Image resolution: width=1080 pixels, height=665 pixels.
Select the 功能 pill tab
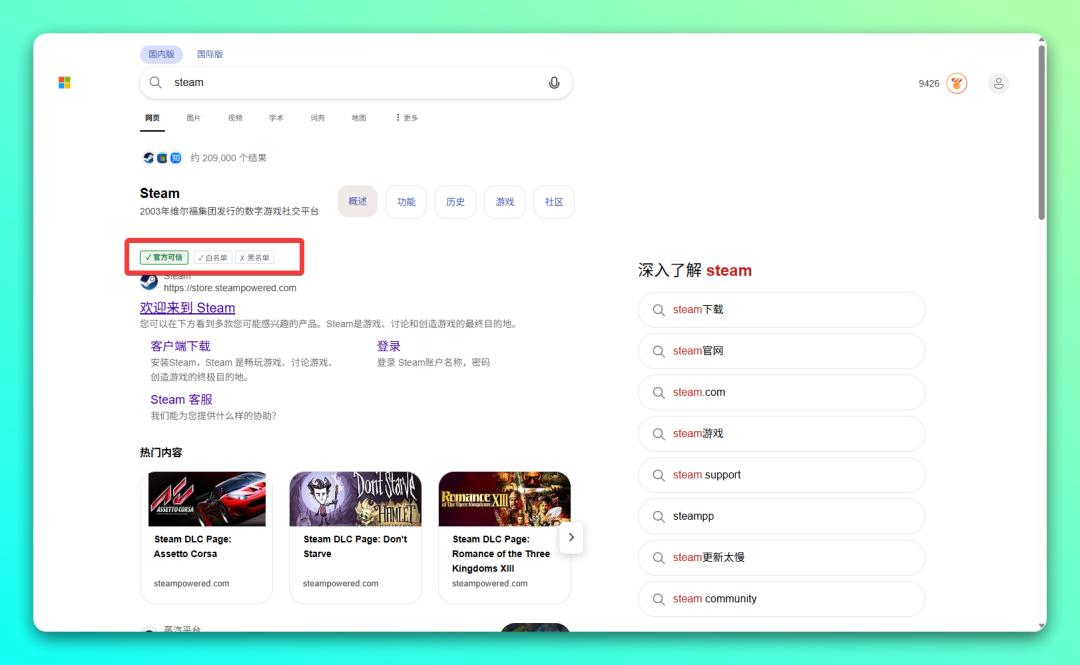pyautogui.click(x=406, y=202)
